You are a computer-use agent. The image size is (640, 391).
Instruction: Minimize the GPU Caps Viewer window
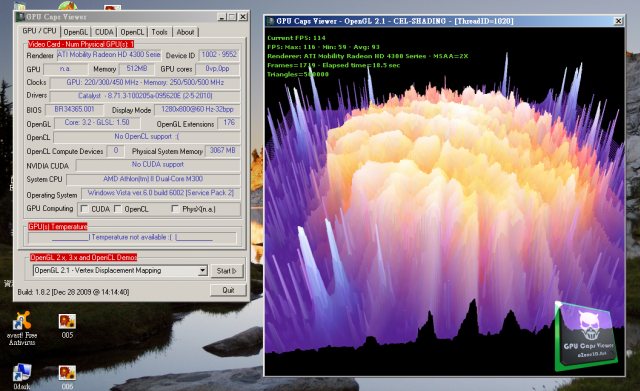click(x=222, y=17)
